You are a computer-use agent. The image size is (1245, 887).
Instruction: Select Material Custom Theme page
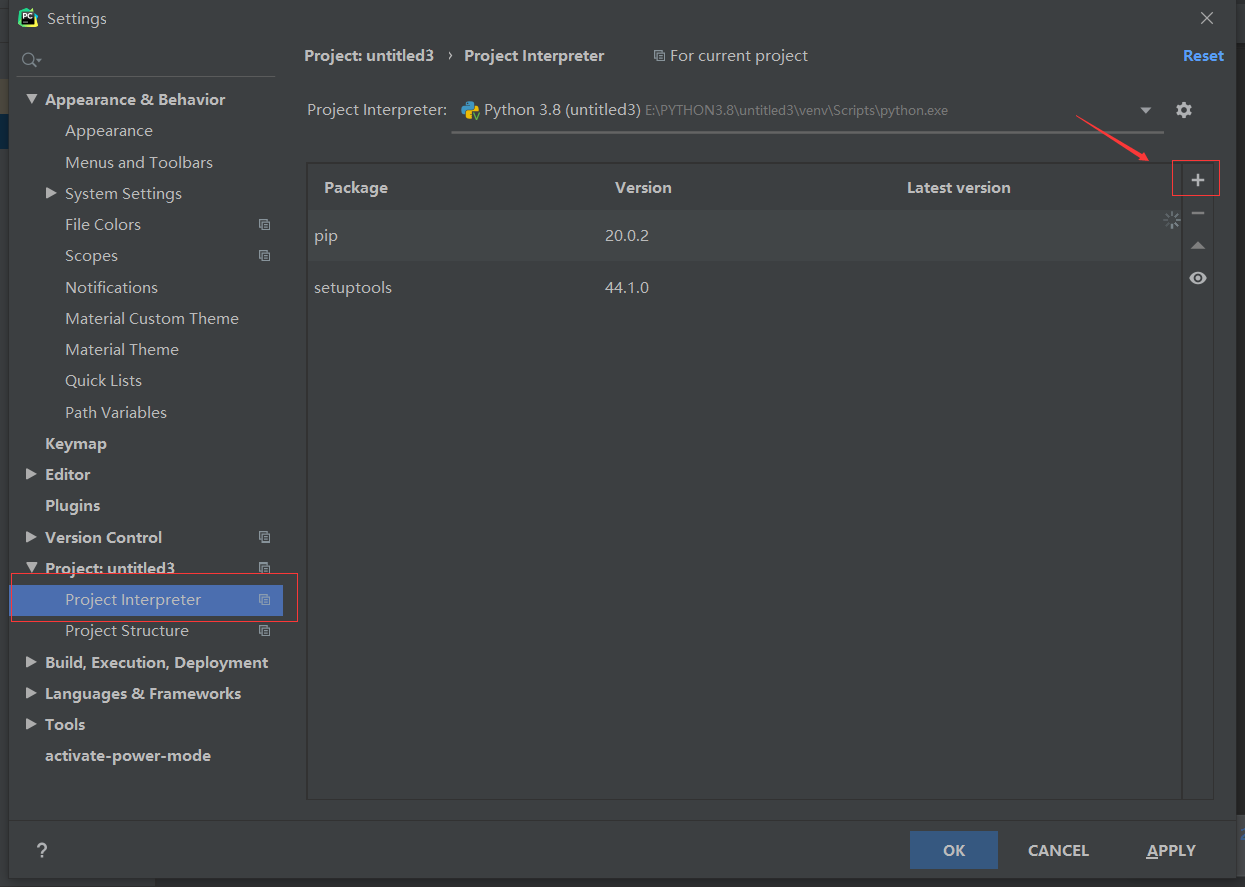pyautogui.click(x=152, y=318)
